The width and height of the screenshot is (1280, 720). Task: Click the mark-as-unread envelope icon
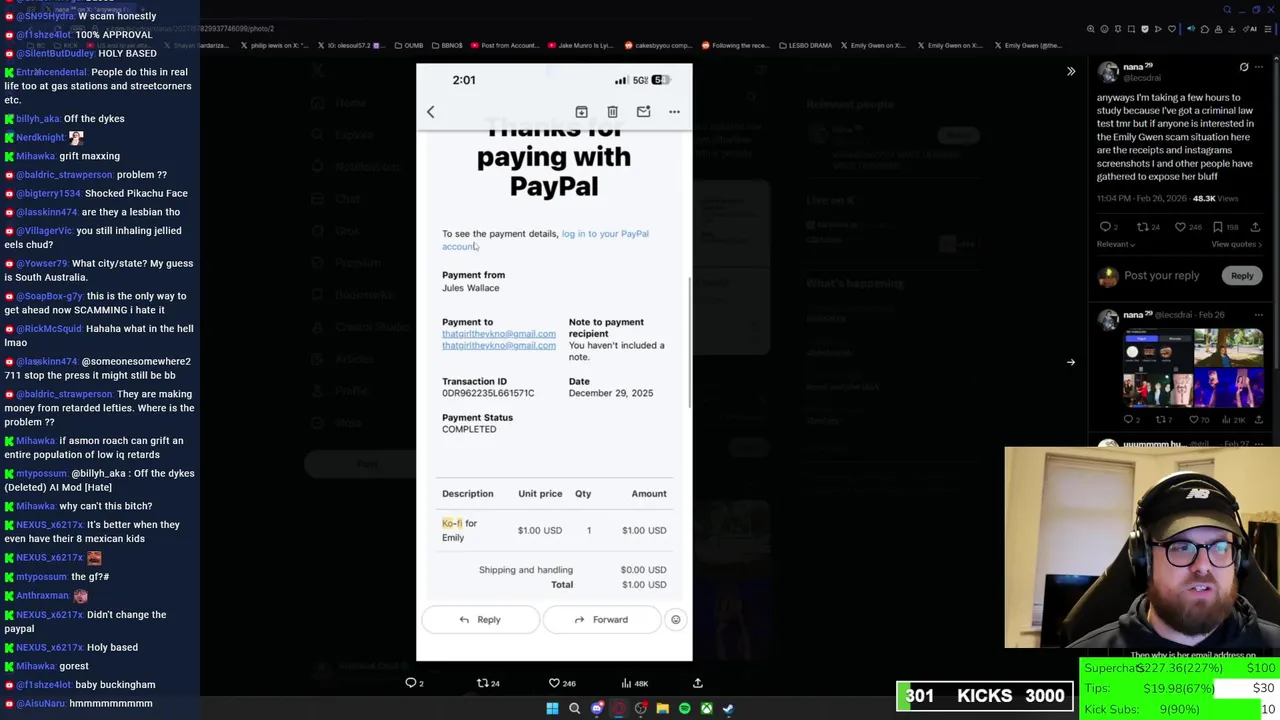[x=643, y=112]
